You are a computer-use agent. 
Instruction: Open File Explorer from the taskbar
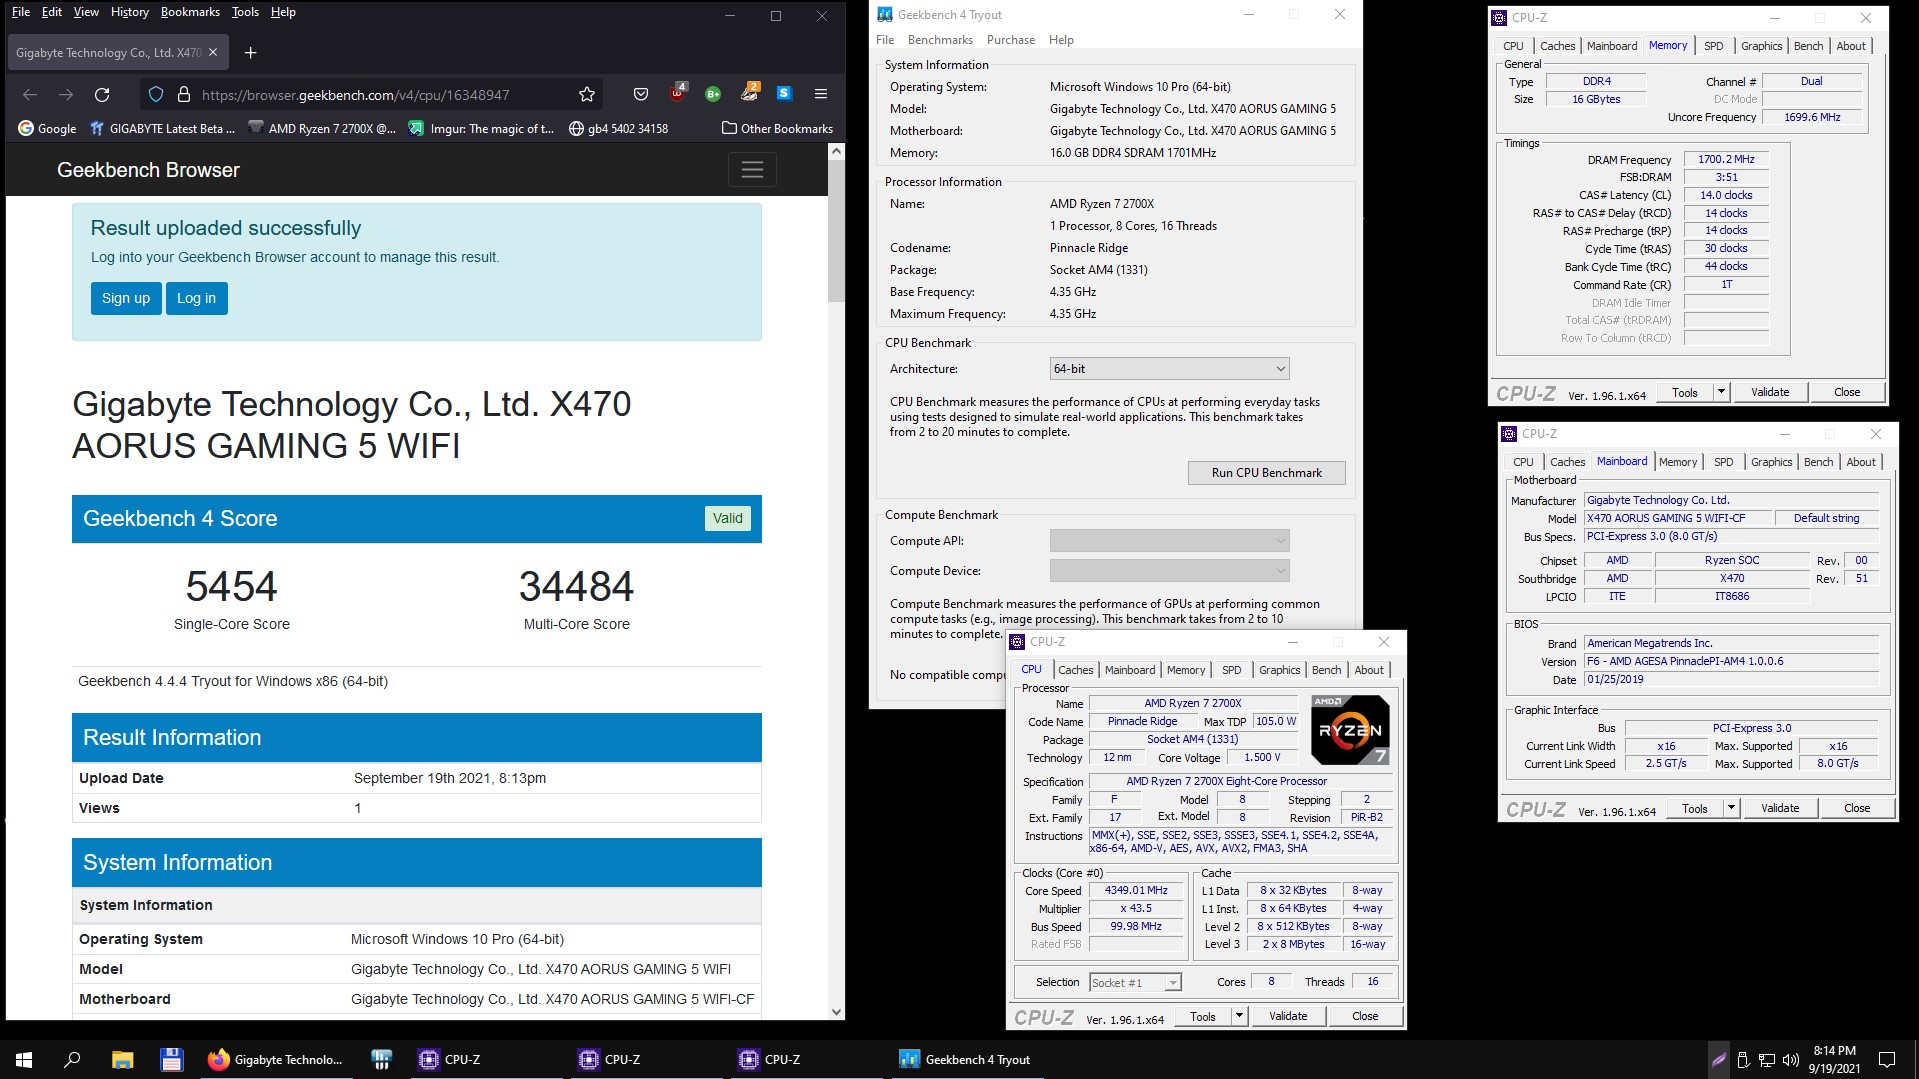coord(122,1059)
